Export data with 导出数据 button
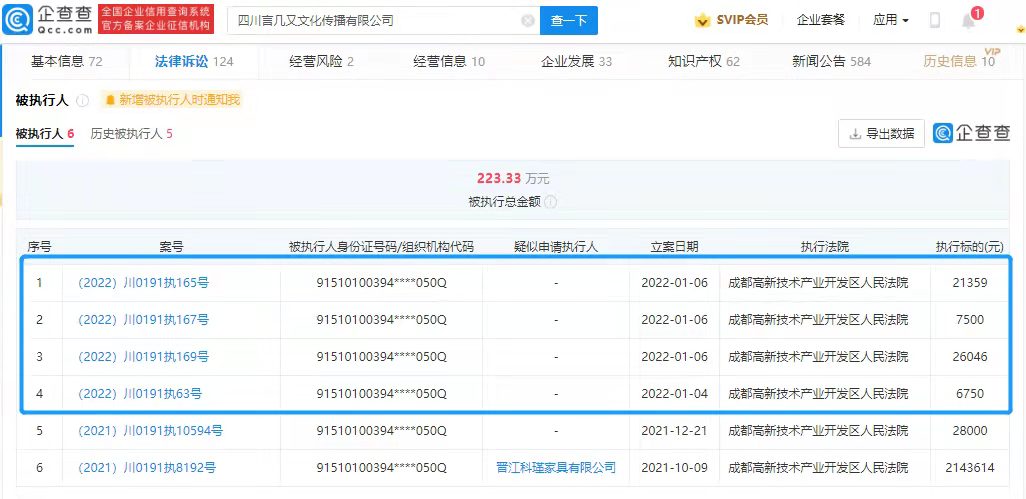1026x499 pixels. point(881,134)
